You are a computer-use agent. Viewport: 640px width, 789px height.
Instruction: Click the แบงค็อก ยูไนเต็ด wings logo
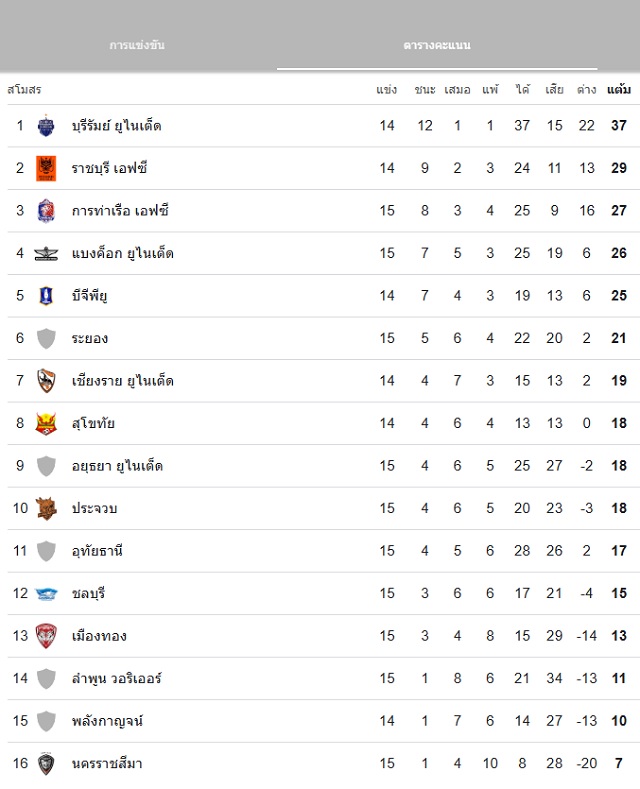46,253
